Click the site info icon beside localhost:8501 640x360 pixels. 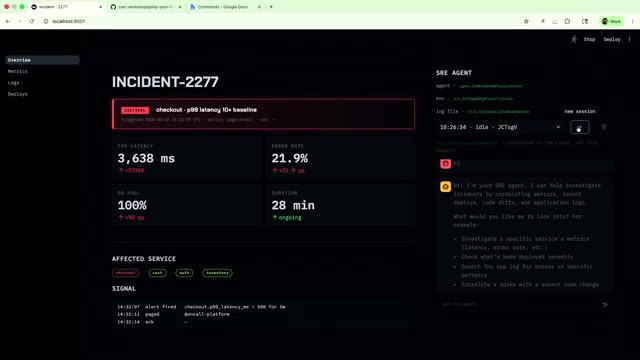click(x=46, y=21)
